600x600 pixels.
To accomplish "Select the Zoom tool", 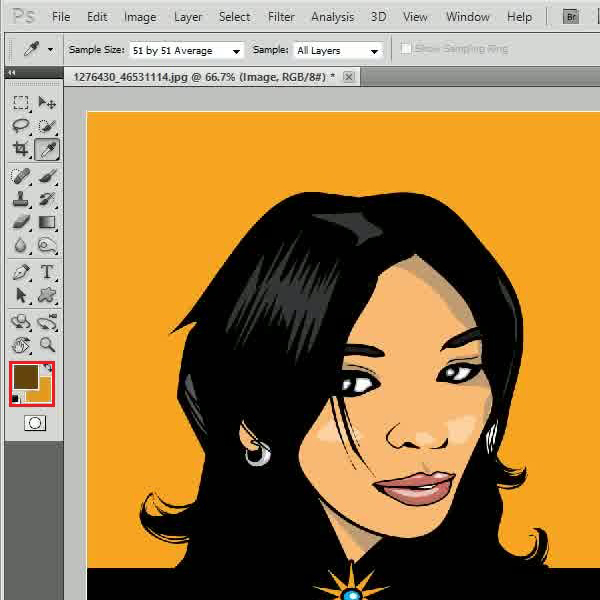I will click(x=47, y=345).
